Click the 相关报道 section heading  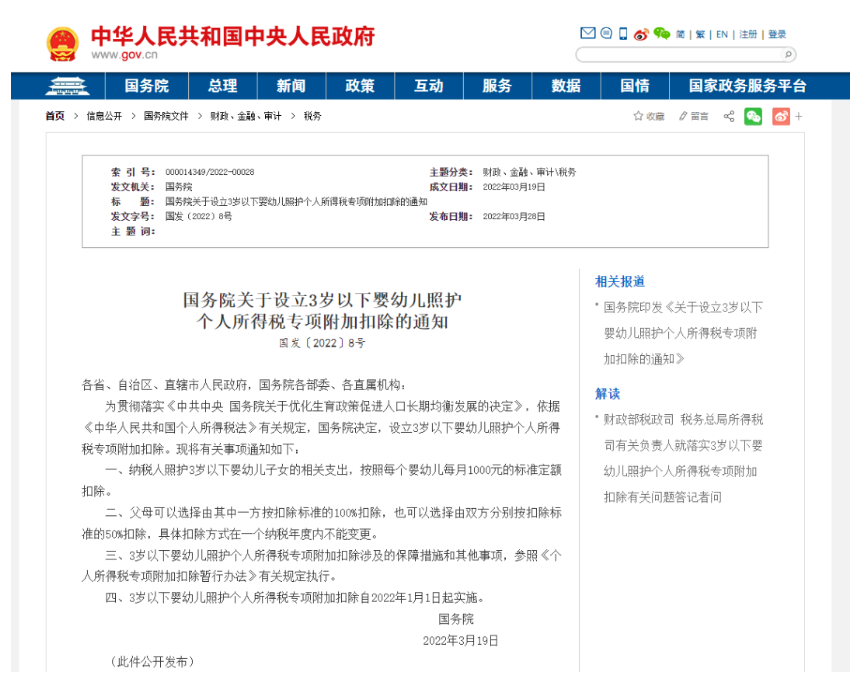(x=620, y=282)
